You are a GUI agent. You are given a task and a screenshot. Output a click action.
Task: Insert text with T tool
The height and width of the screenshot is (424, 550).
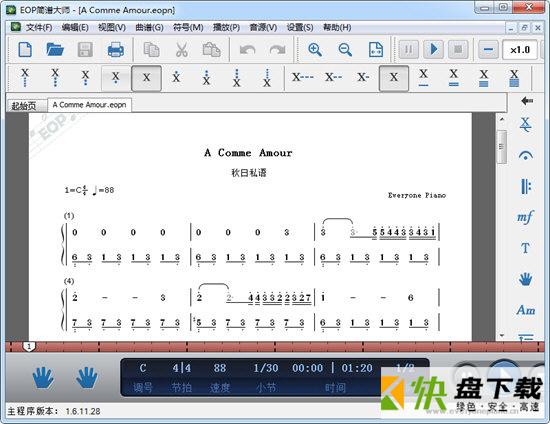(x=525, y=248)
